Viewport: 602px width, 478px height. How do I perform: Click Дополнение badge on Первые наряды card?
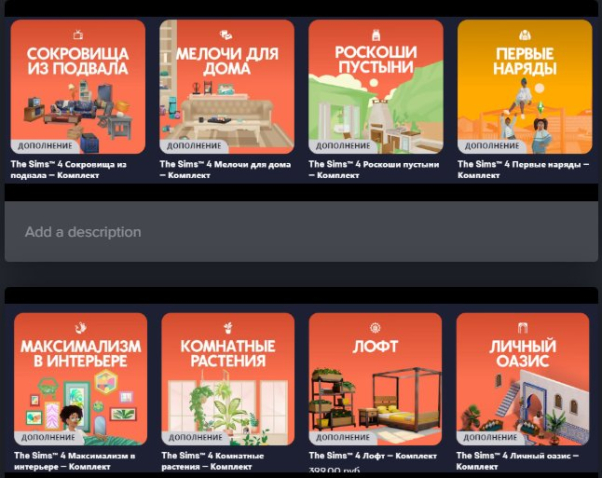pos(492,146)
